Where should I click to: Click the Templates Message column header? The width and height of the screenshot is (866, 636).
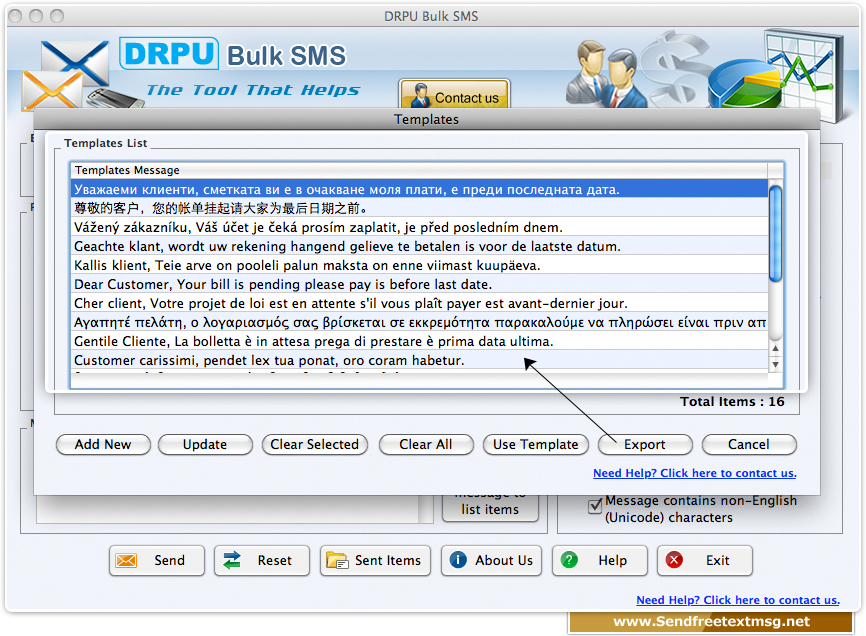coord(419,170)
